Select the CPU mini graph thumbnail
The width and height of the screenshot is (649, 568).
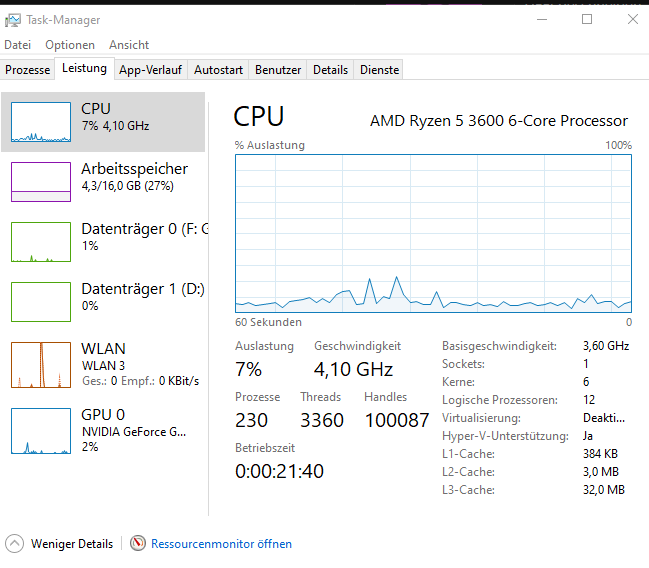(40, 122)
